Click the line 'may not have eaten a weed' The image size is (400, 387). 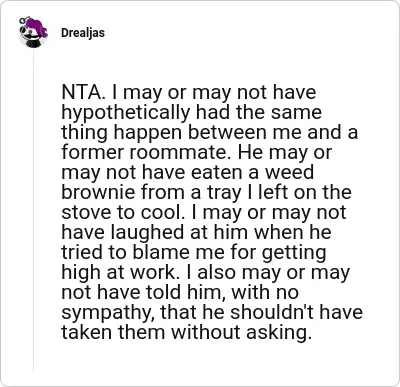tap(188, 172)
